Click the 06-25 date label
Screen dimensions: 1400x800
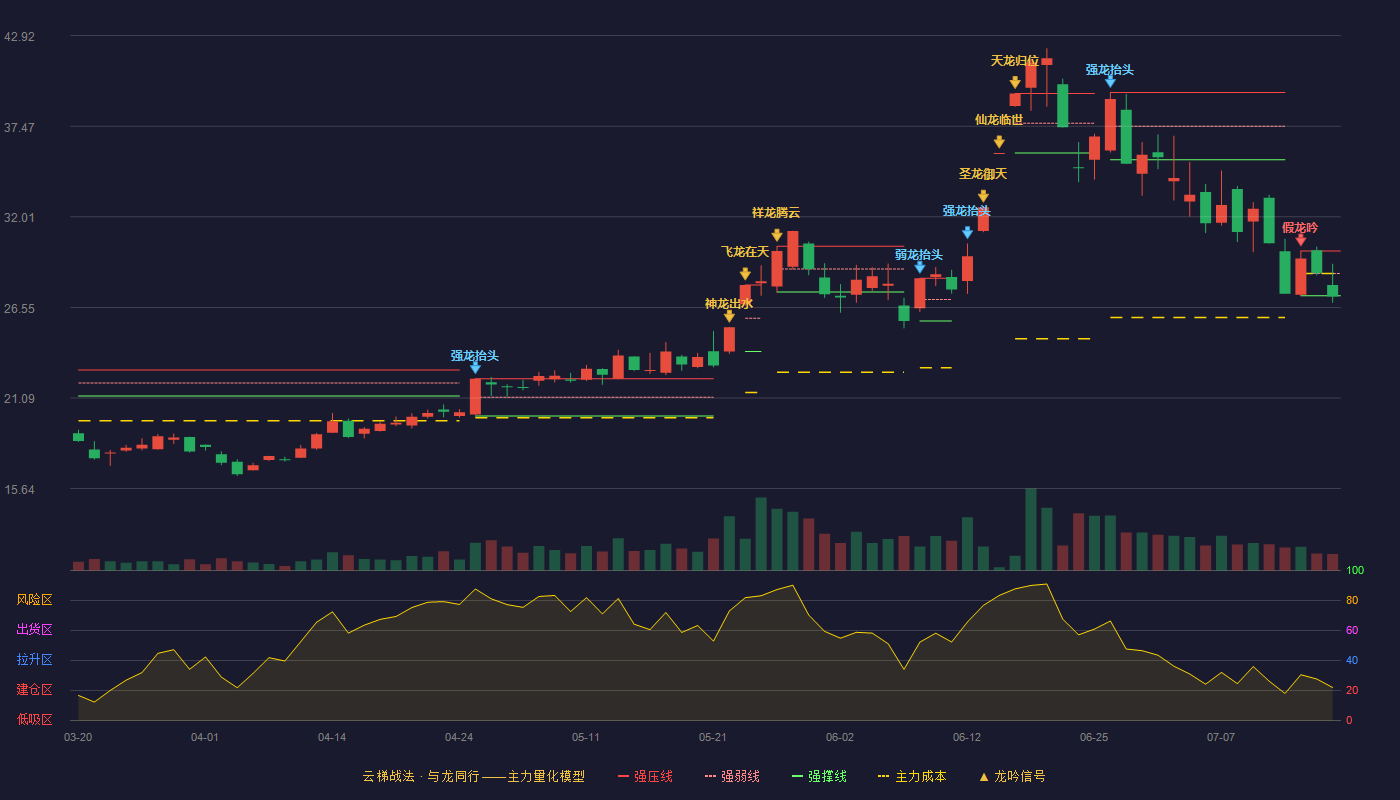[1094, 737]
